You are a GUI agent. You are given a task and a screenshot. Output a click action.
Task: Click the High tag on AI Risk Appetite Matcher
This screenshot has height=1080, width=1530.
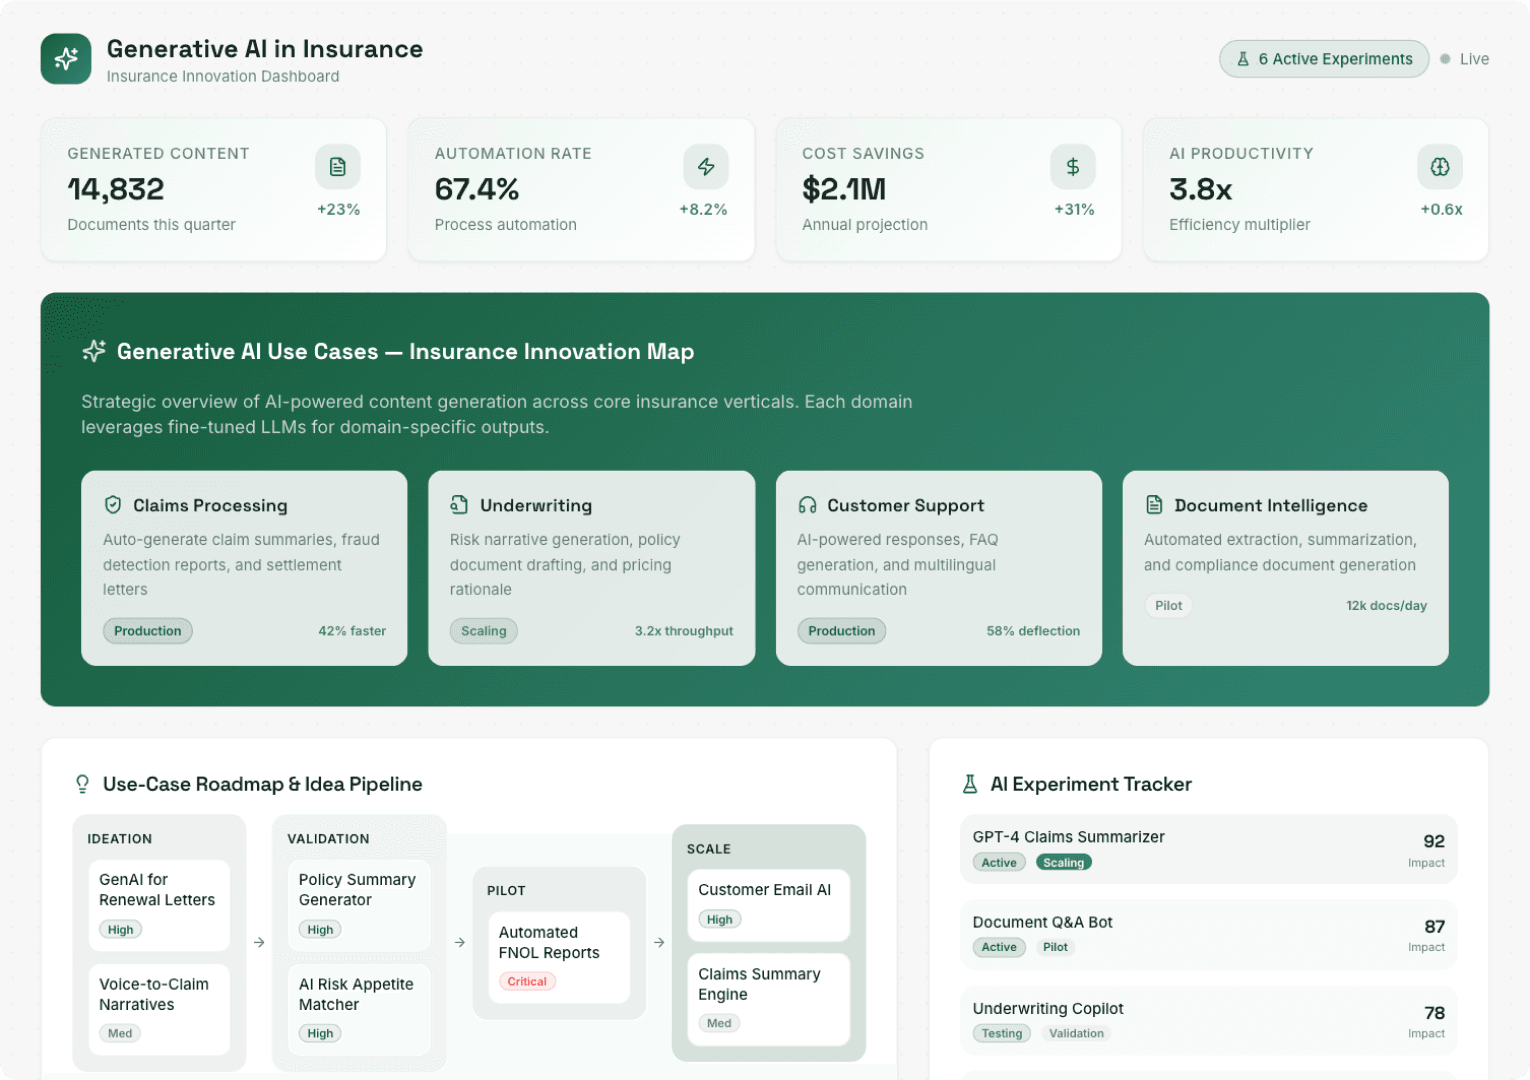point(320,1033)
